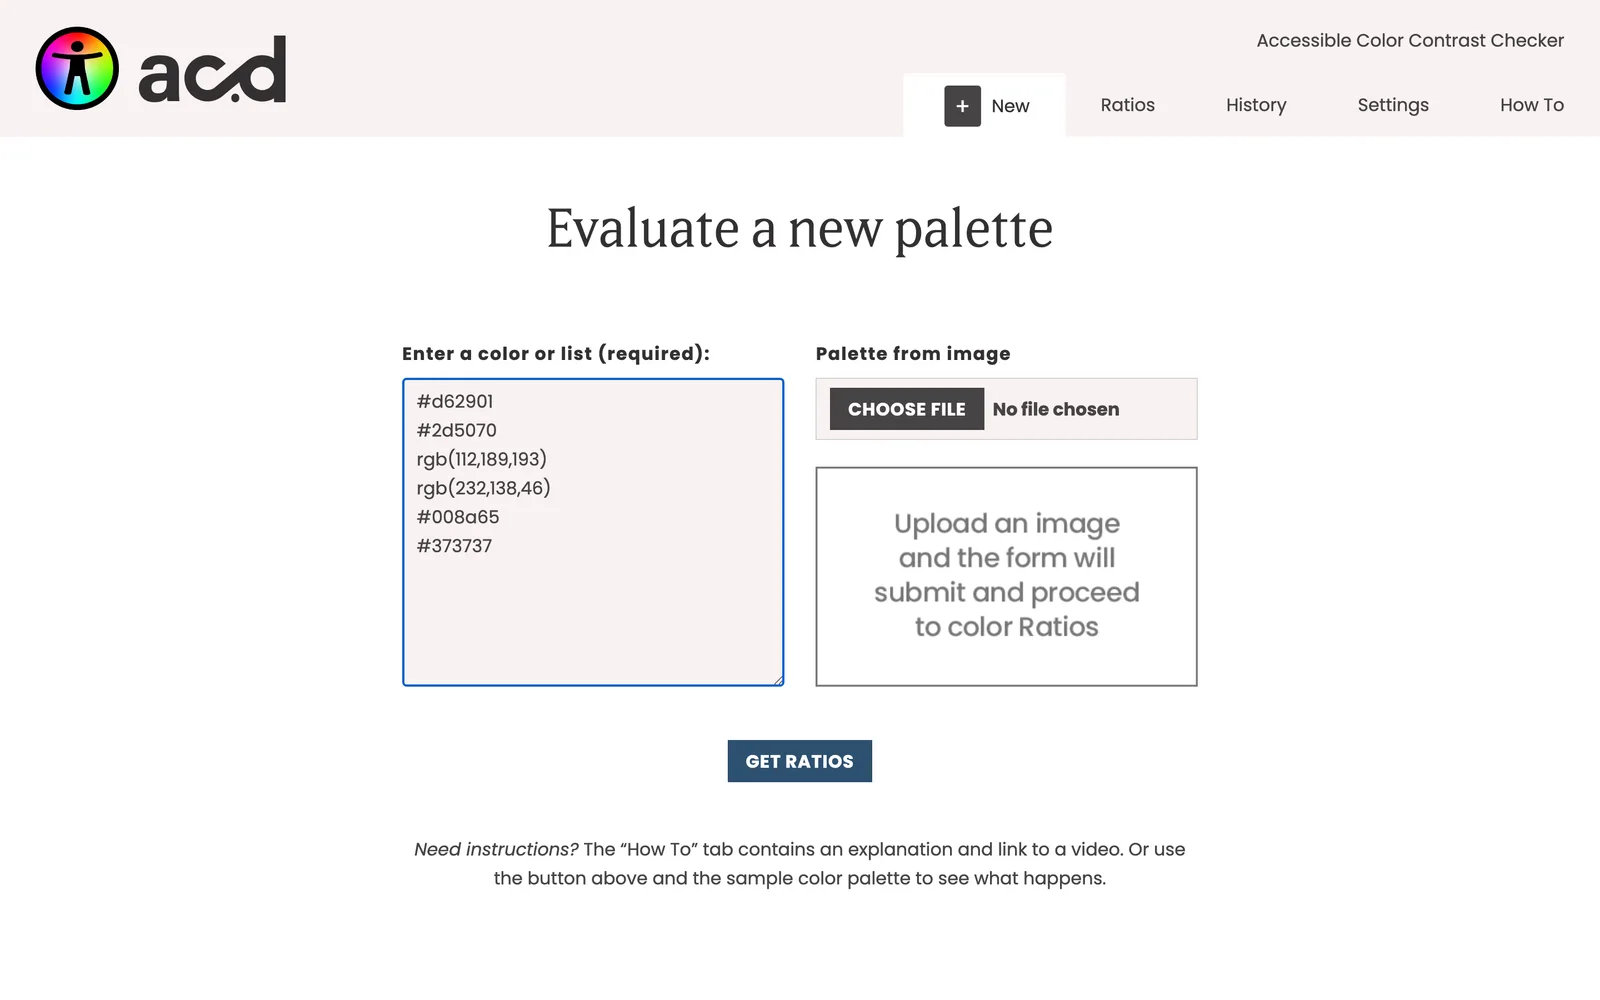
Task: Select the New tab label
Action: pyautogui.click(x=1010, y=106)
